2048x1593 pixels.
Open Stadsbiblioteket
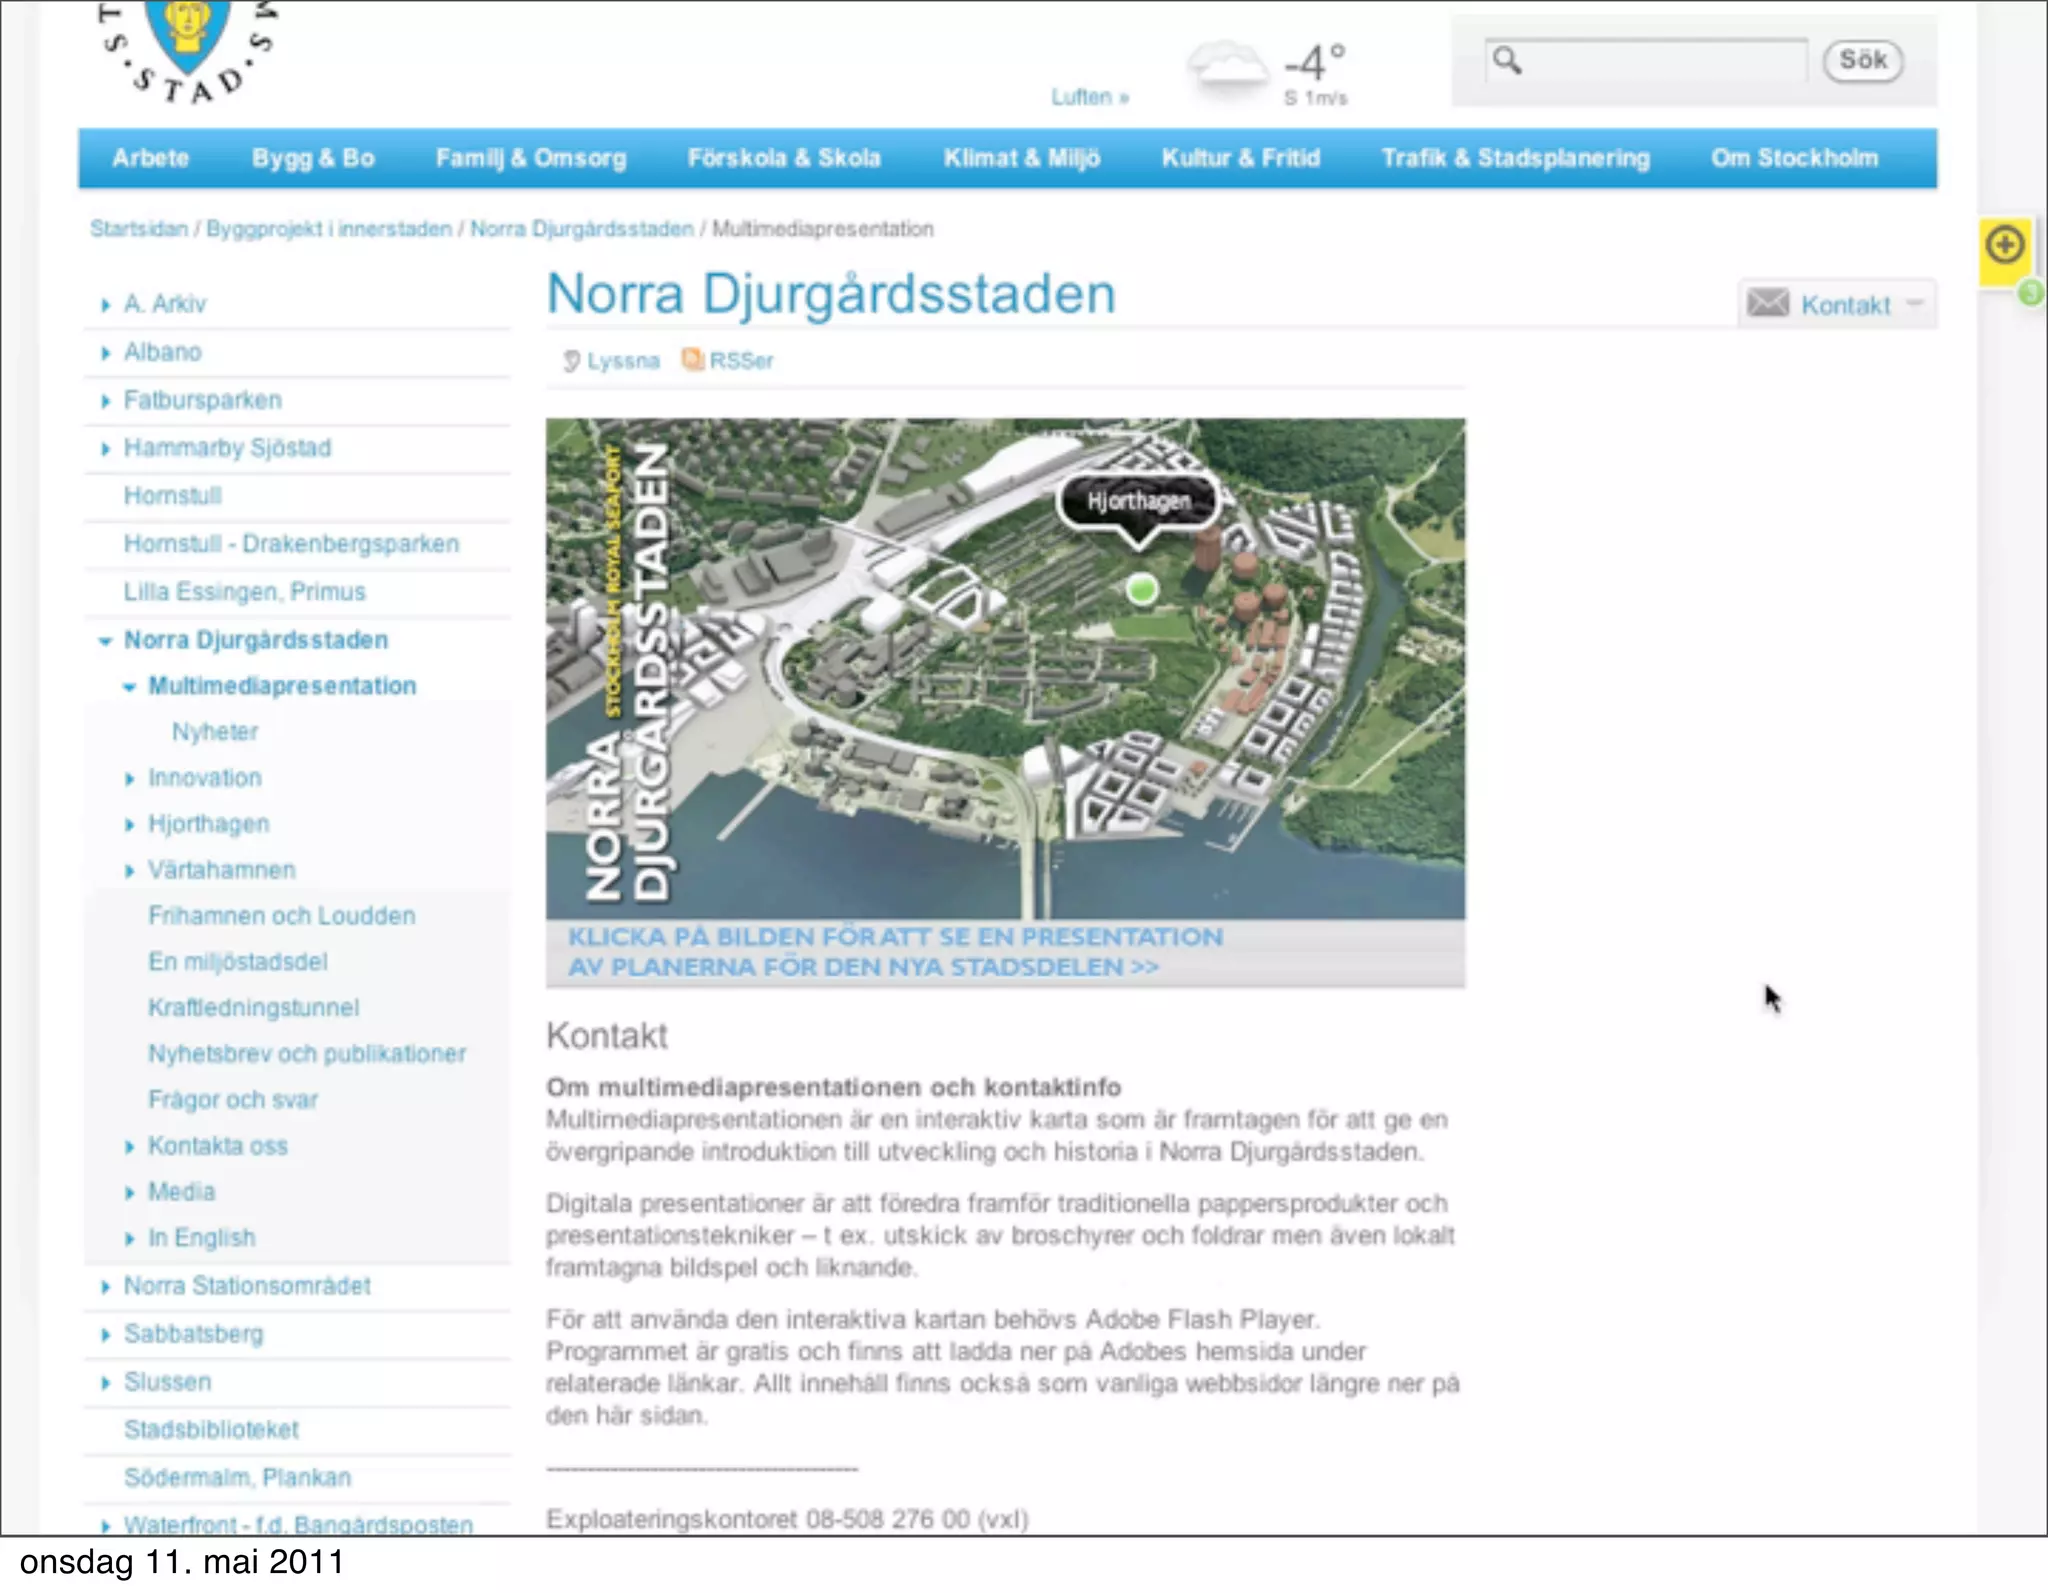coord(211,1430)
